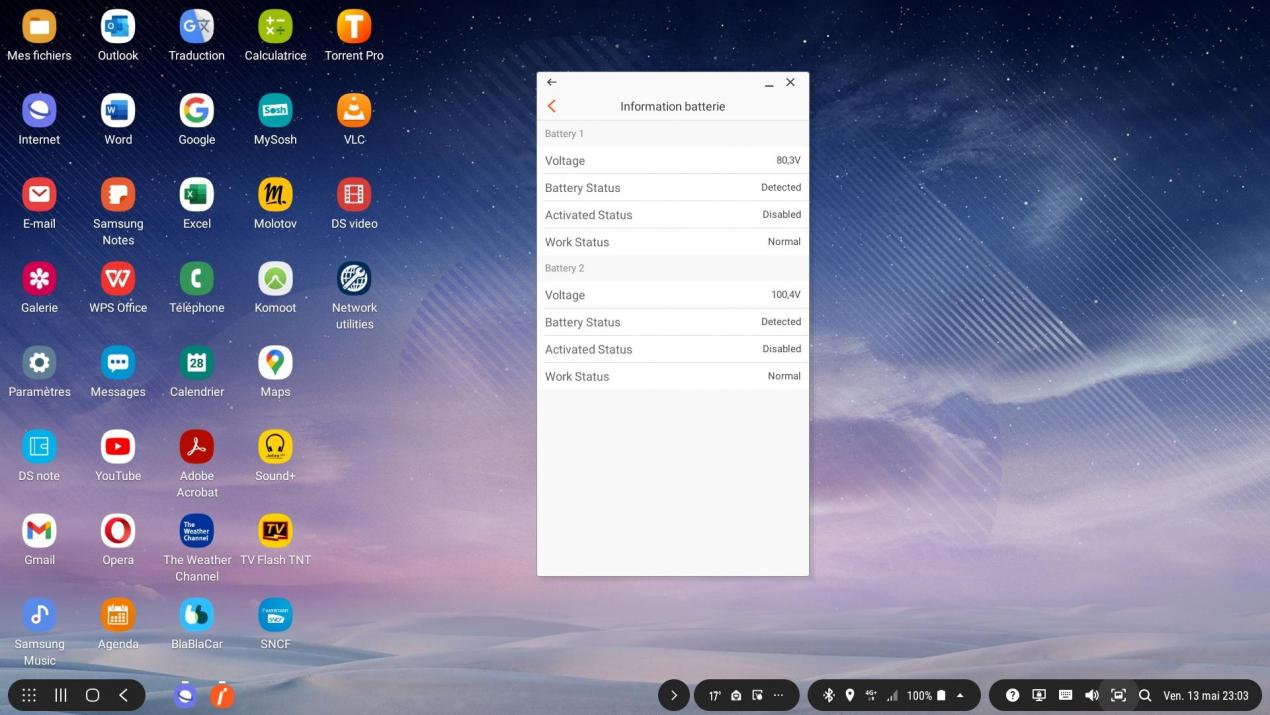Screen dimensions: 1270x715
Task: Switch to the orange running app in taskbar
Action: click(222, 695)
